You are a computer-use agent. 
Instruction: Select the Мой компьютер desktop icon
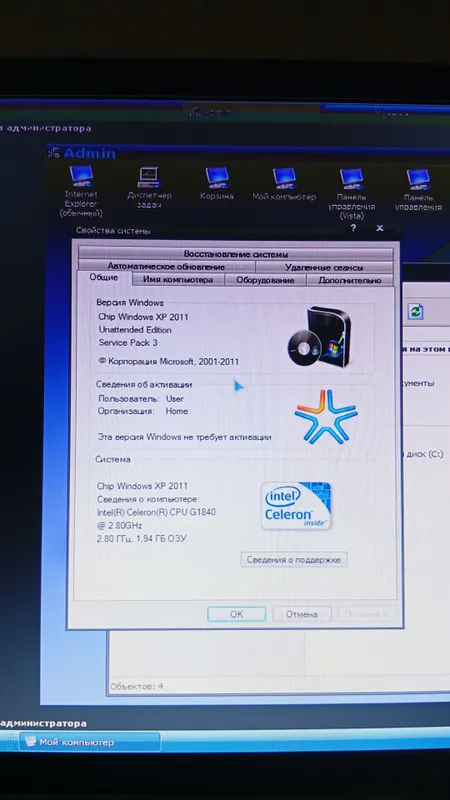[x=284, y=184]
